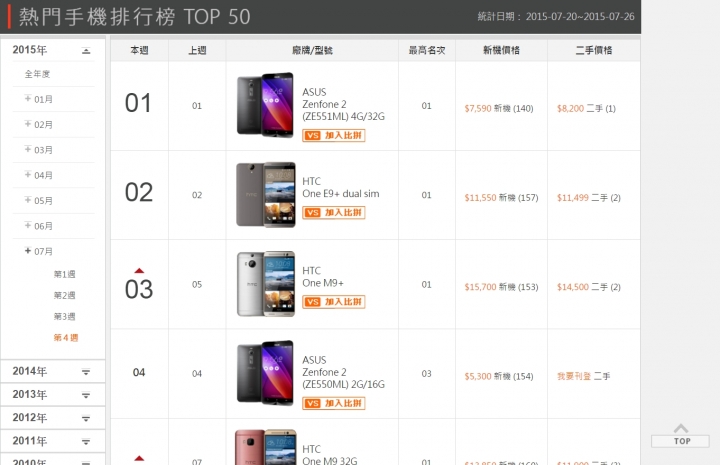
Task: Open the HTC One M9+ phone thumbnail
Action: pos(265,284)
